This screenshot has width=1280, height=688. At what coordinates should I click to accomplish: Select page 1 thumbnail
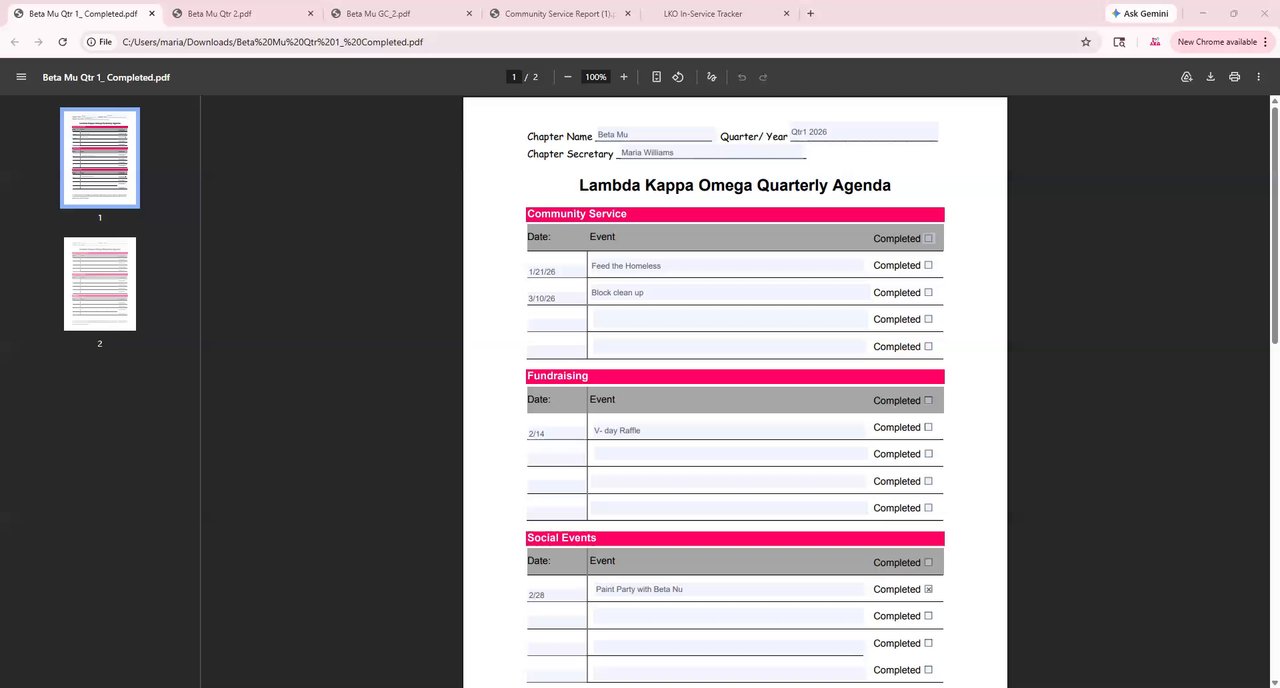click(100, 157)
